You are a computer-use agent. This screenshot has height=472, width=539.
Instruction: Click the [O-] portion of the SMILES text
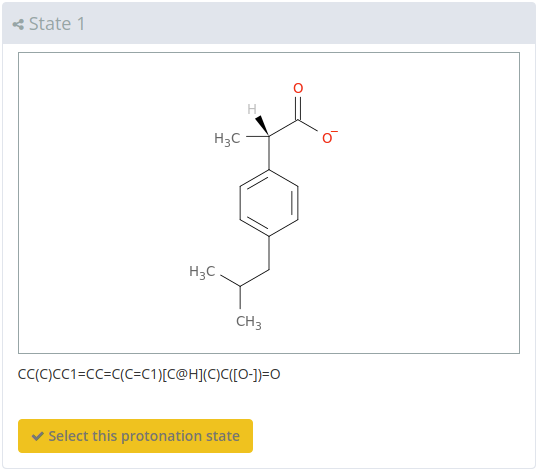[x=246, y=374]
